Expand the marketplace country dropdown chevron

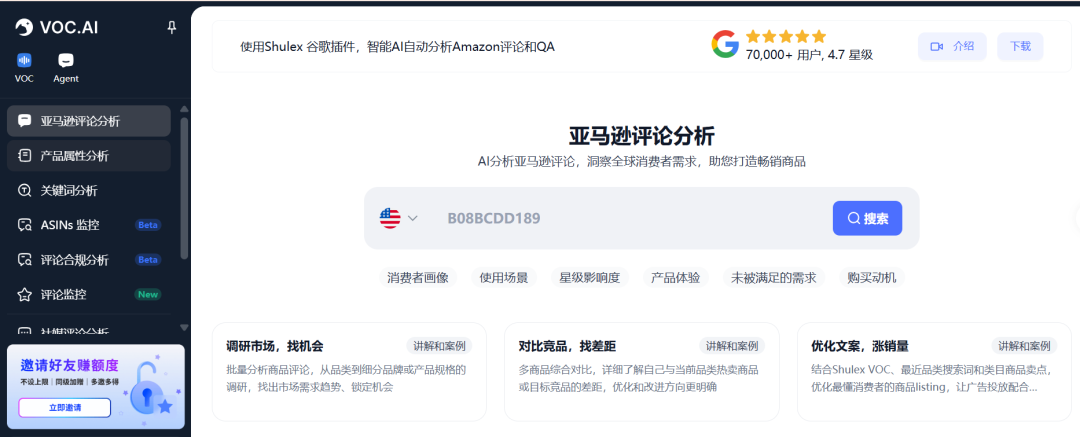(413, 218)
